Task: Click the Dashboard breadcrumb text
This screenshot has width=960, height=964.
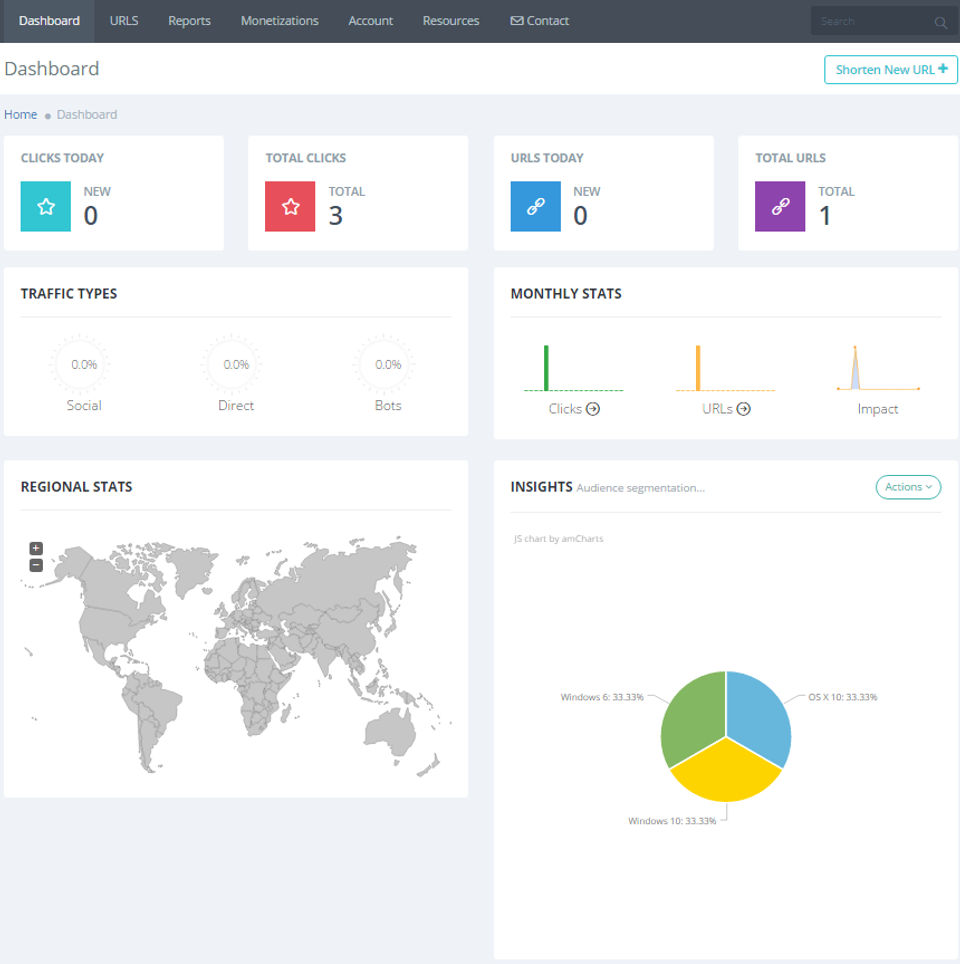Action: (87, 114)
